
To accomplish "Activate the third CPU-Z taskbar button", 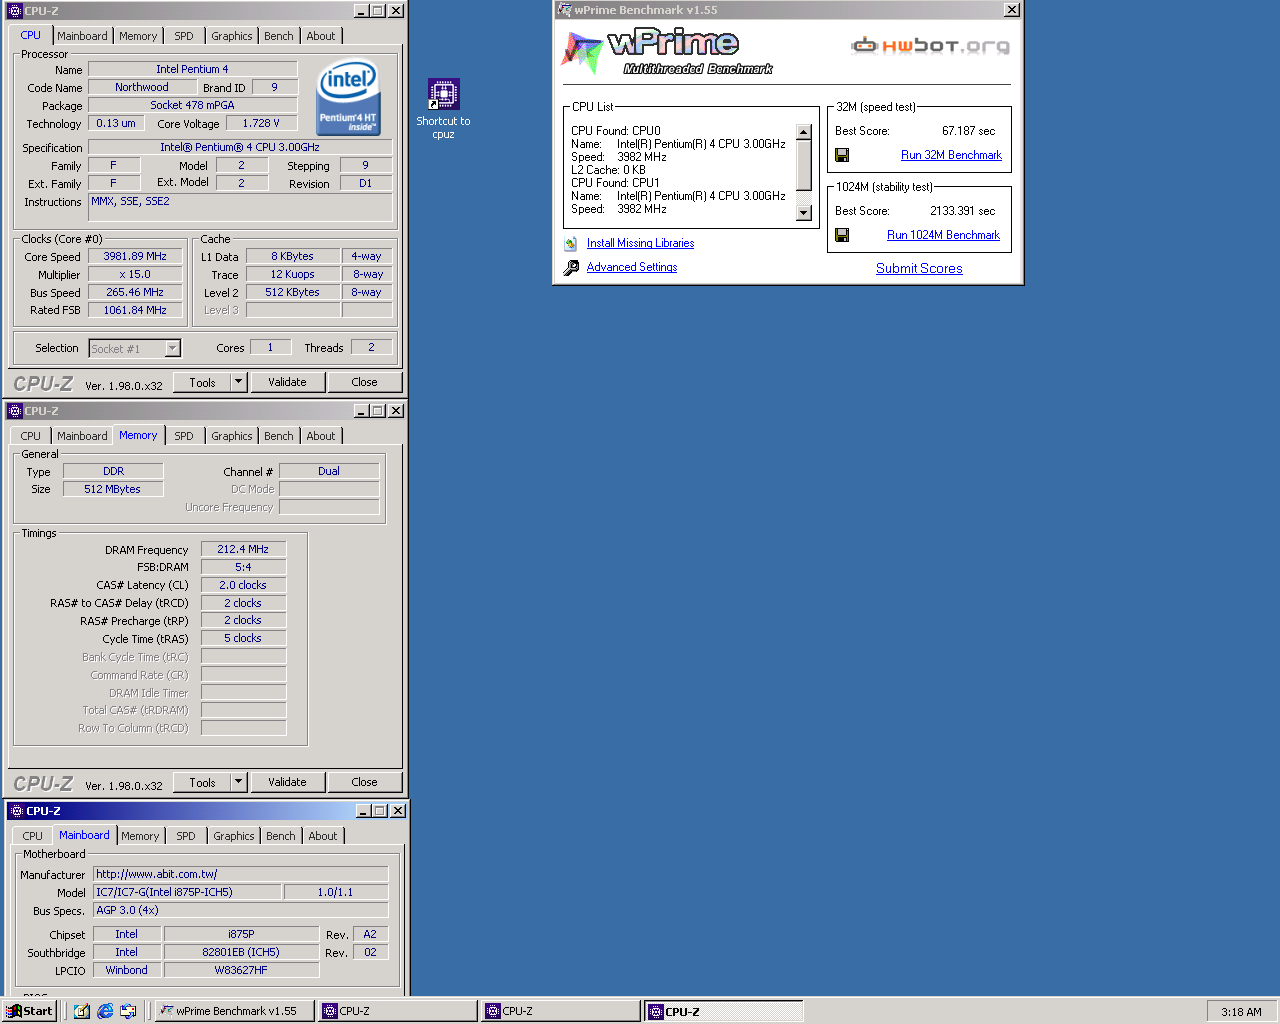I will point(724,1011).
